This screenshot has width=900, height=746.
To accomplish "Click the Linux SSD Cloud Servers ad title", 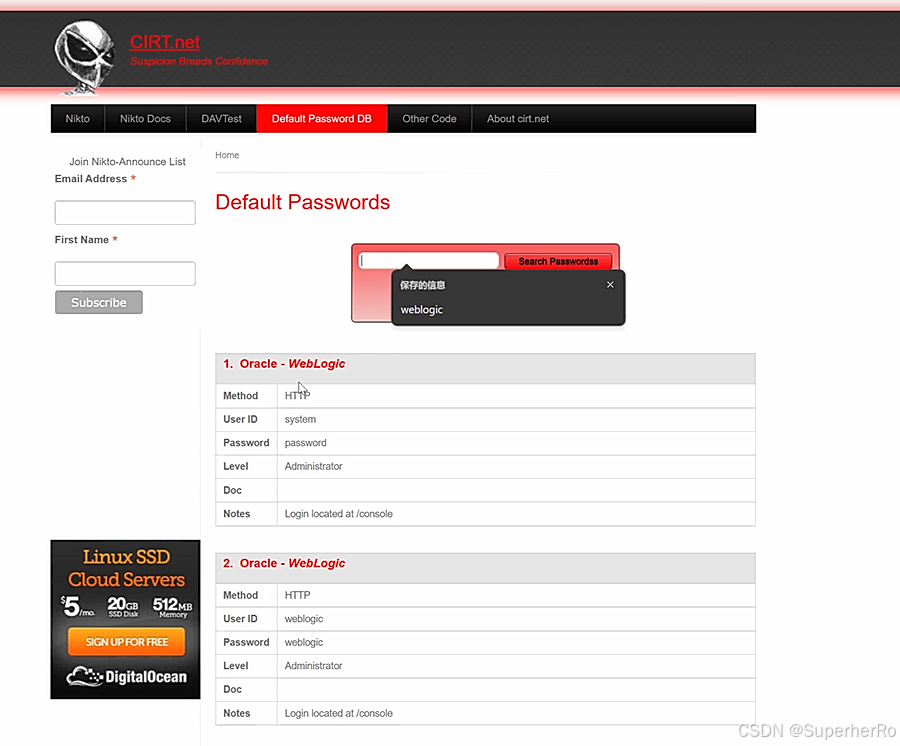I will (126, 568).
